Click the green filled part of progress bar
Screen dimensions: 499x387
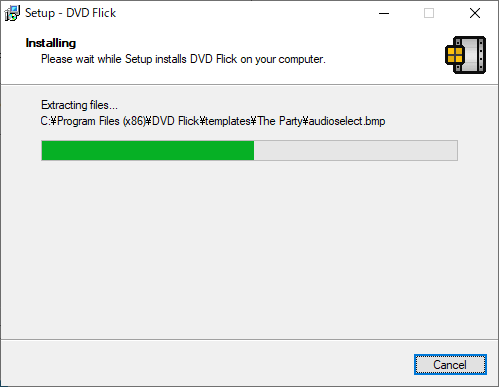148,151
